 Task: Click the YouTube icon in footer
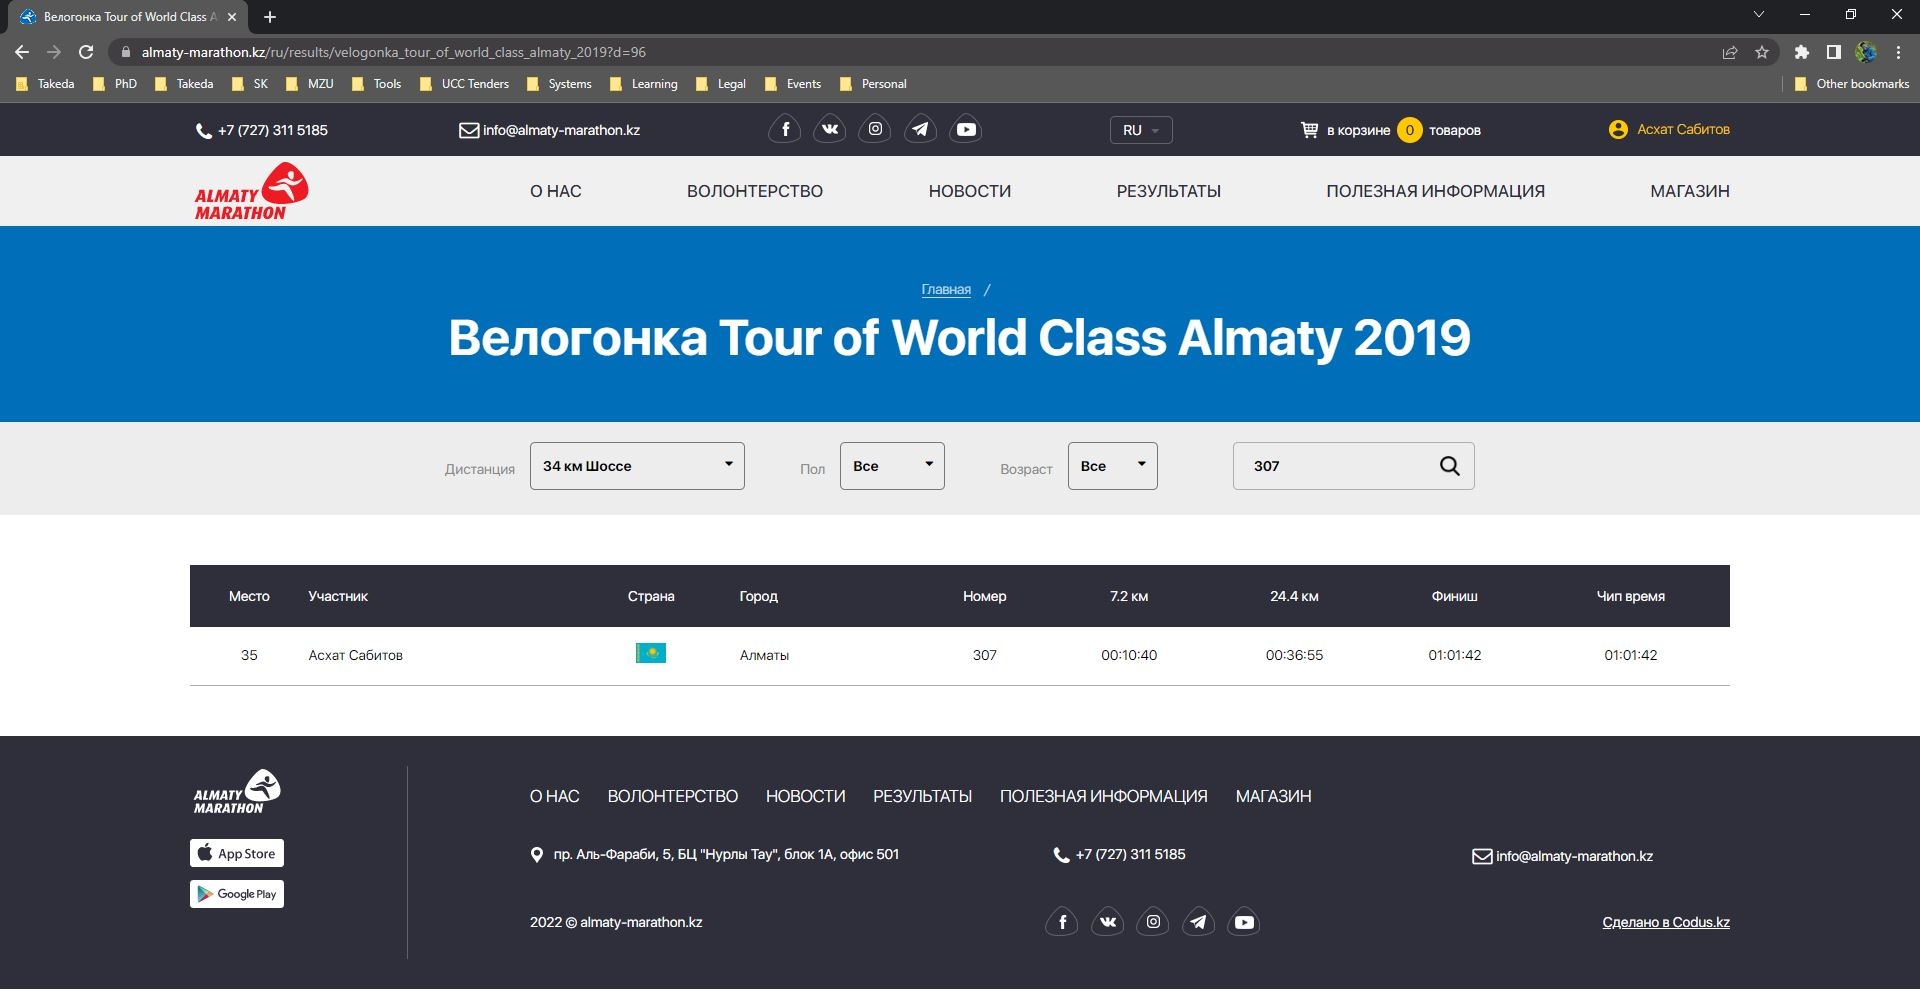(1244, 922)
